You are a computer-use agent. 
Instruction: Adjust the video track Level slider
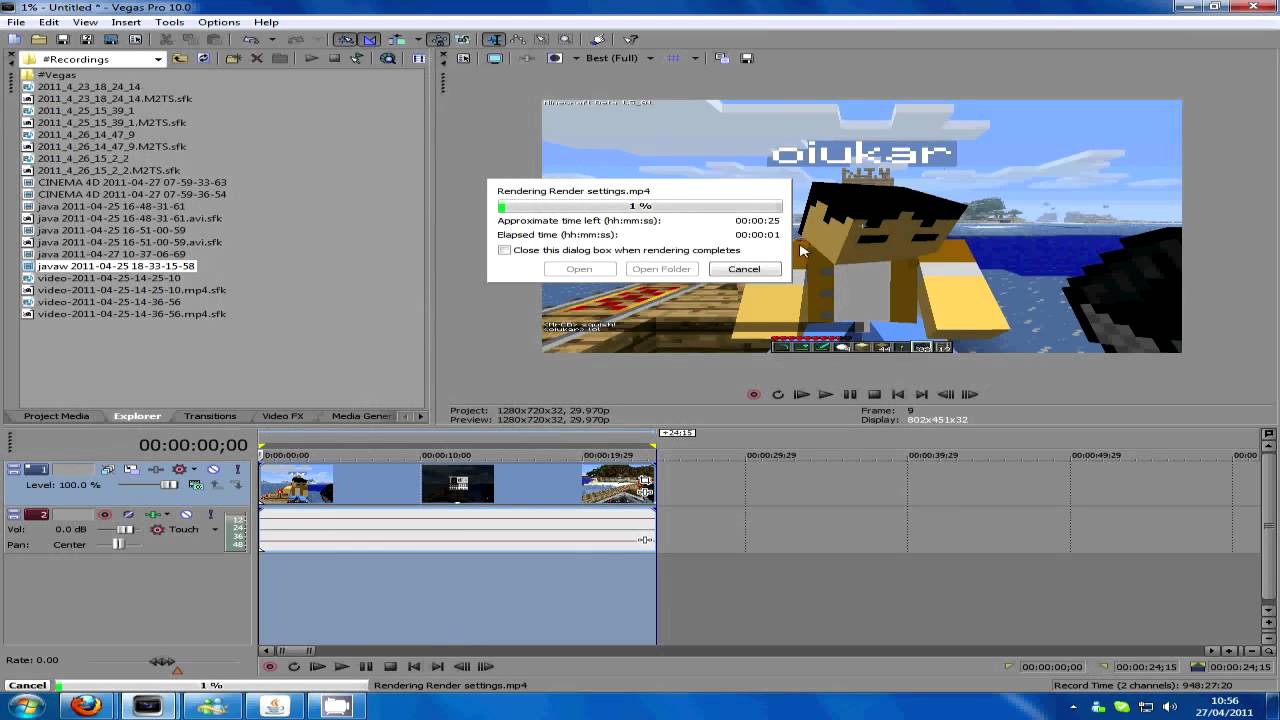click(170, 485)
